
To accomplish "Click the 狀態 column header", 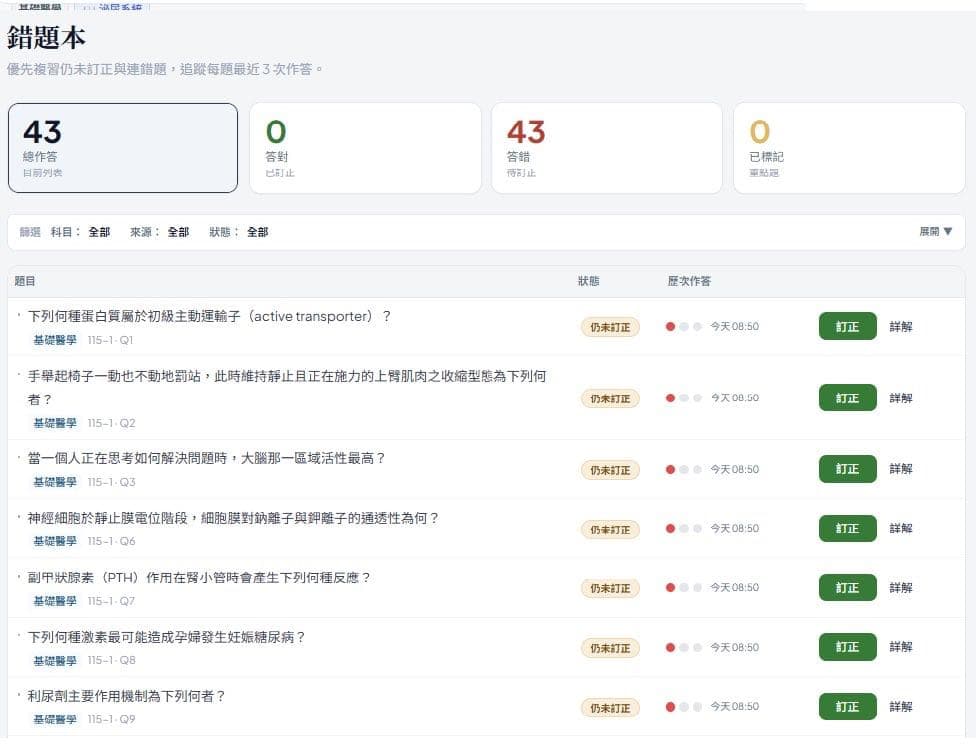I will (x=588, y=282).
